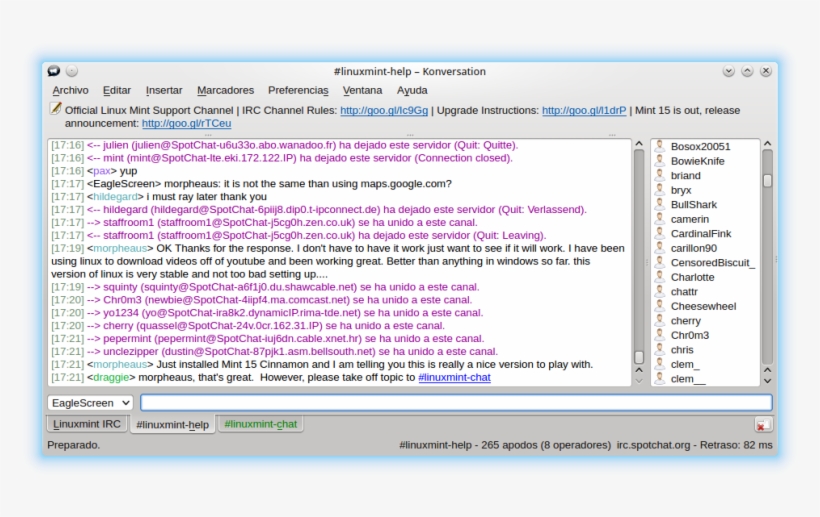Click user icon beside briand
820x517 pixels.
click(x=659, y=175)
